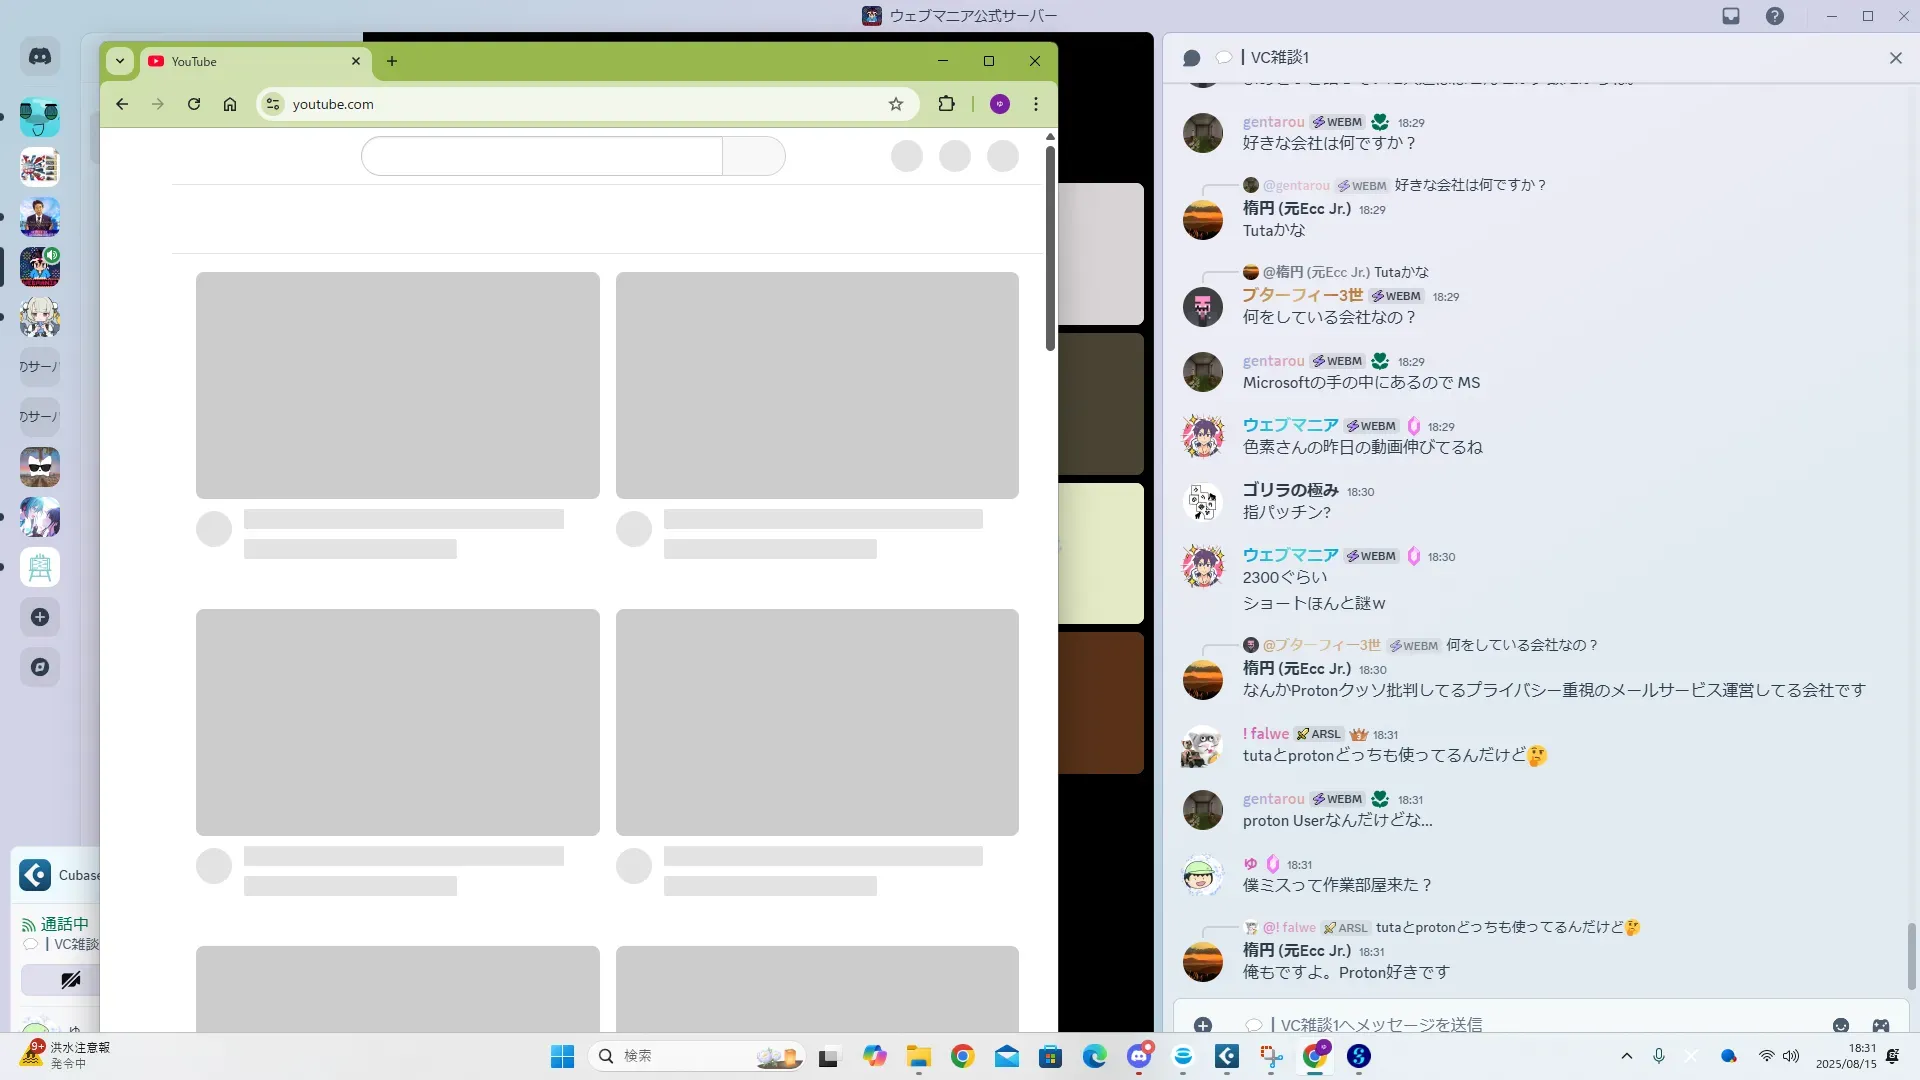Viewport: 1920px width, 1080px height.
Task: Reload the youtube.com page
Action: click(x=194, y=104)
